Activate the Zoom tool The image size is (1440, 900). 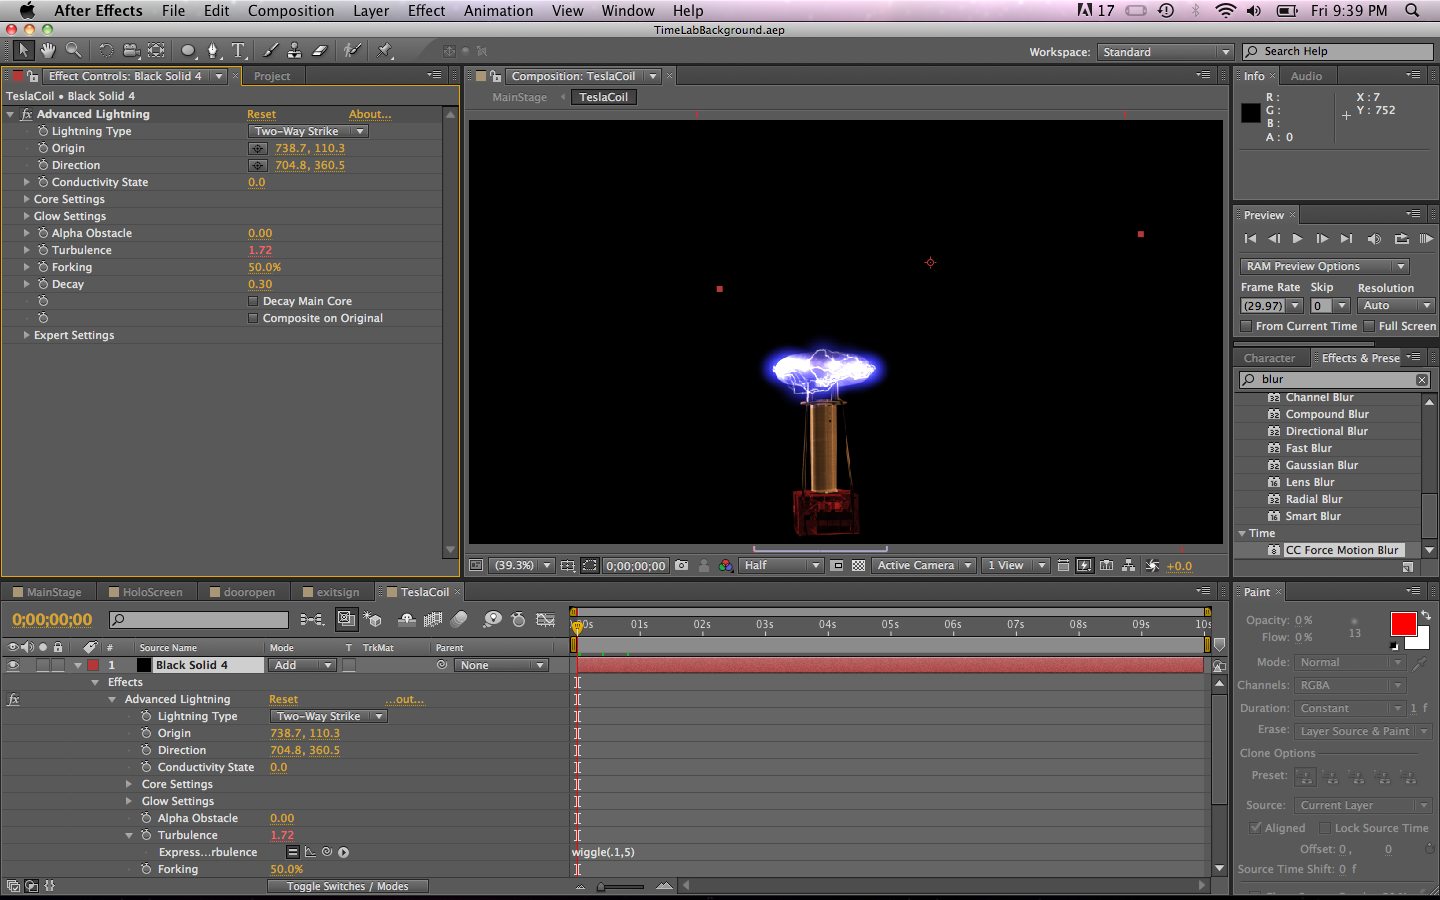click(73, 50)
